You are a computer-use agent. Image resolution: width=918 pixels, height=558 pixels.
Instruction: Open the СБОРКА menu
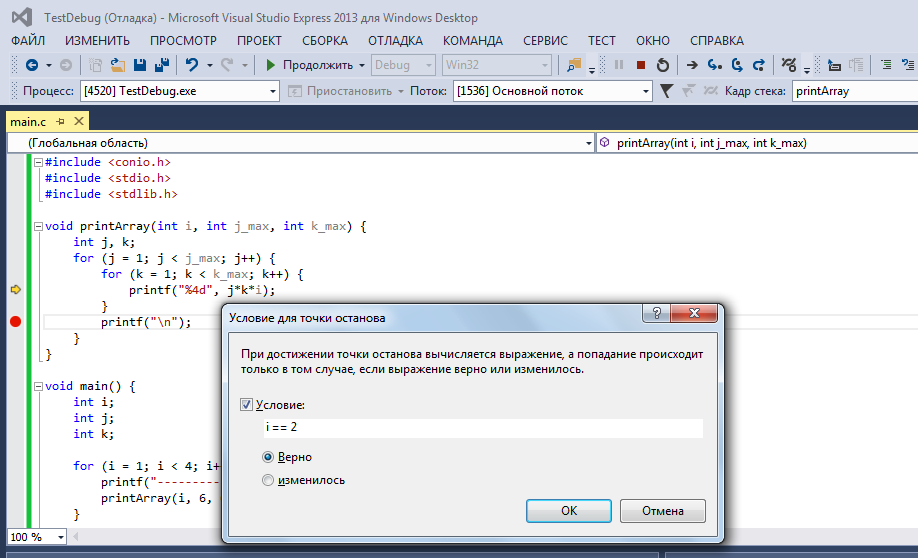325,40
